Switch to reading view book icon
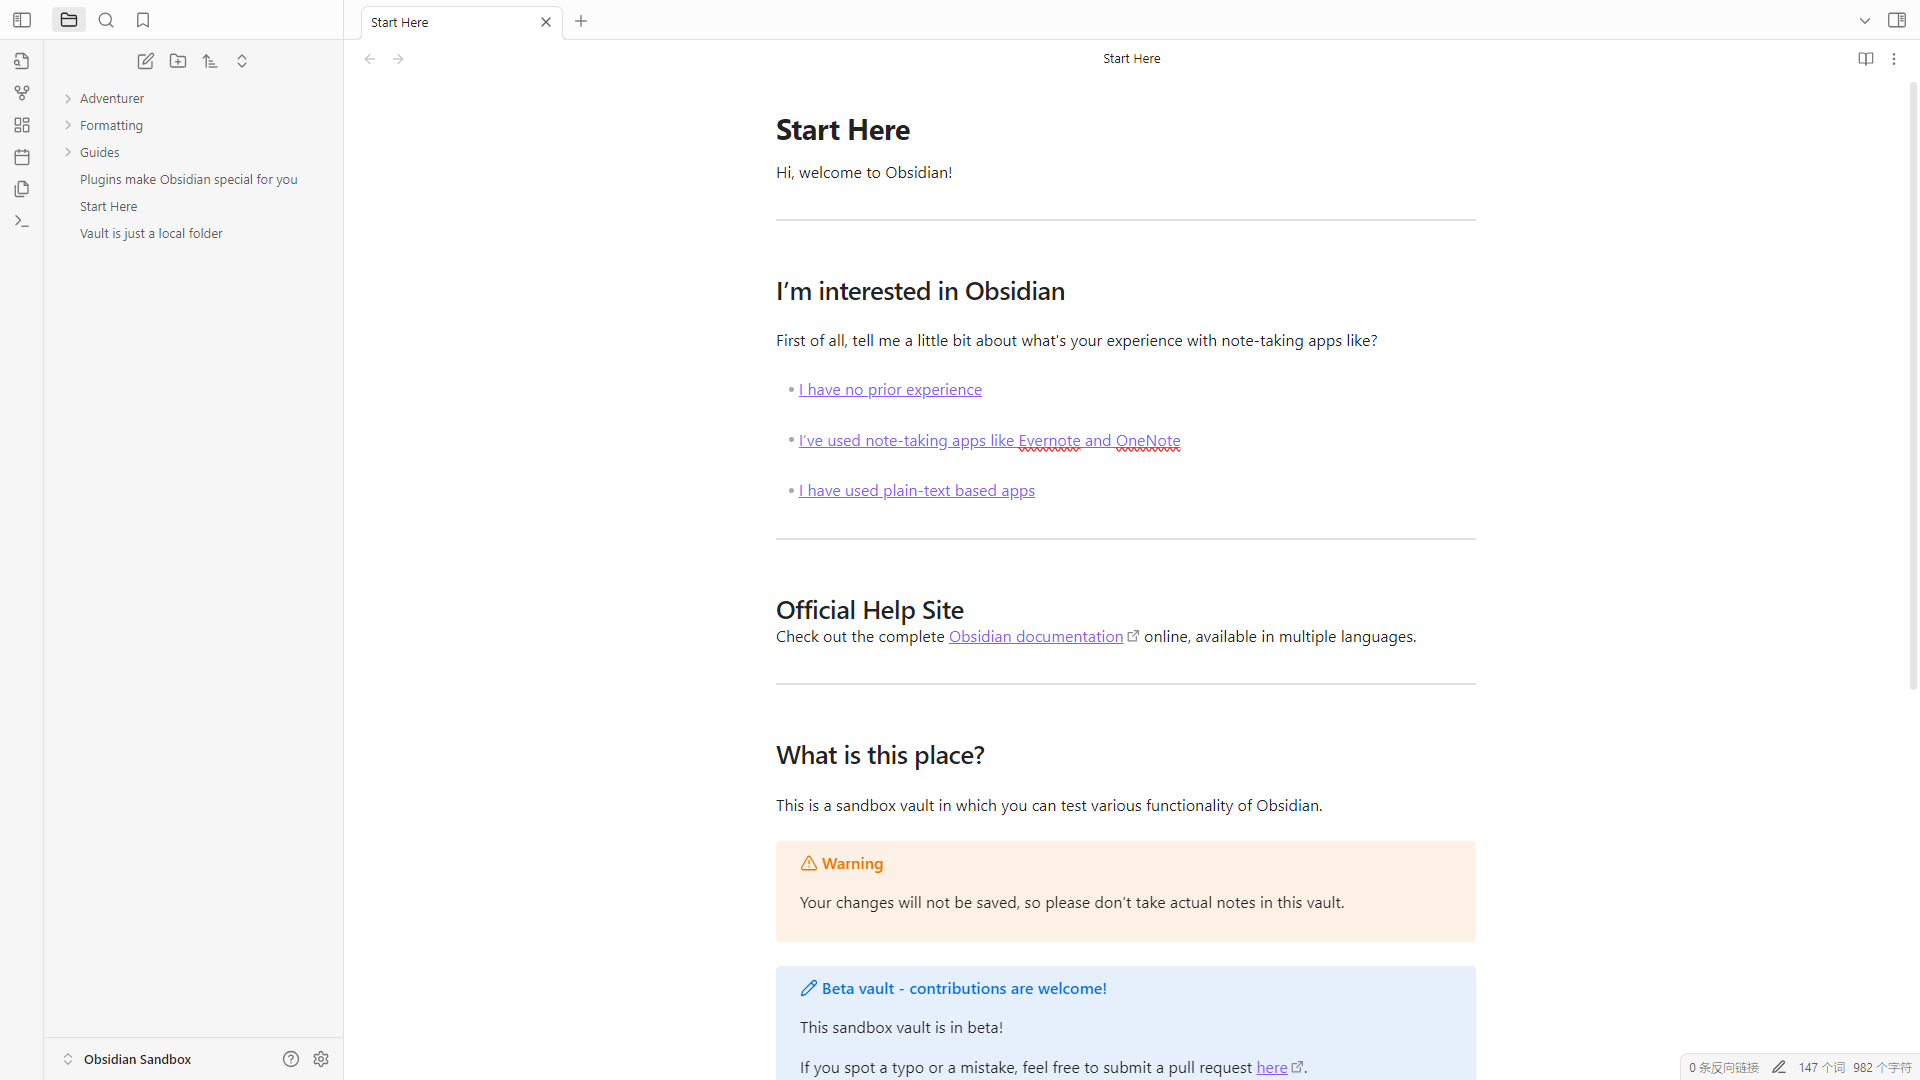The height and width of the screenshot is (1080, 1920). pos(1865,59)
